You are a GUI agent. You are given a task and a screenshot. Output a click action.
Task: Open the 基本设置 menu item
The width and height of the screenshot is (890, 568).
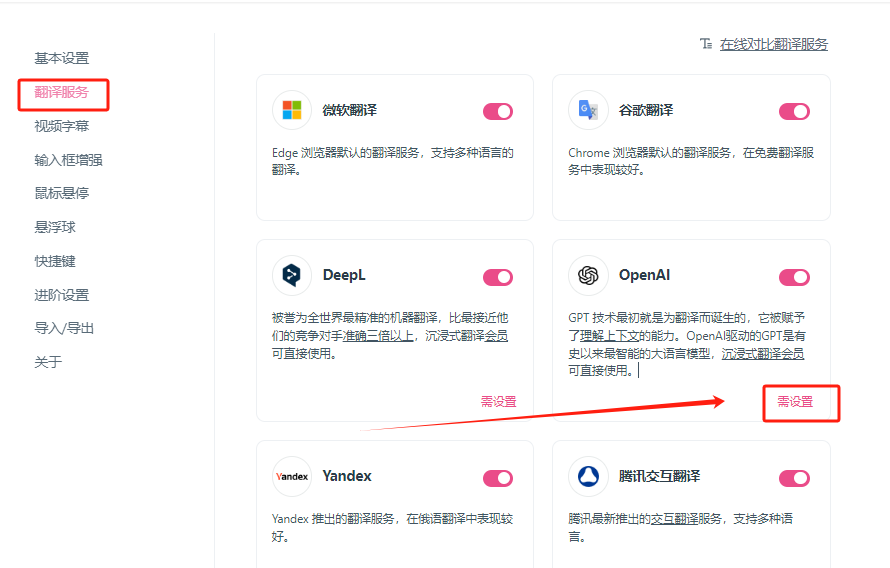(62, 58)
